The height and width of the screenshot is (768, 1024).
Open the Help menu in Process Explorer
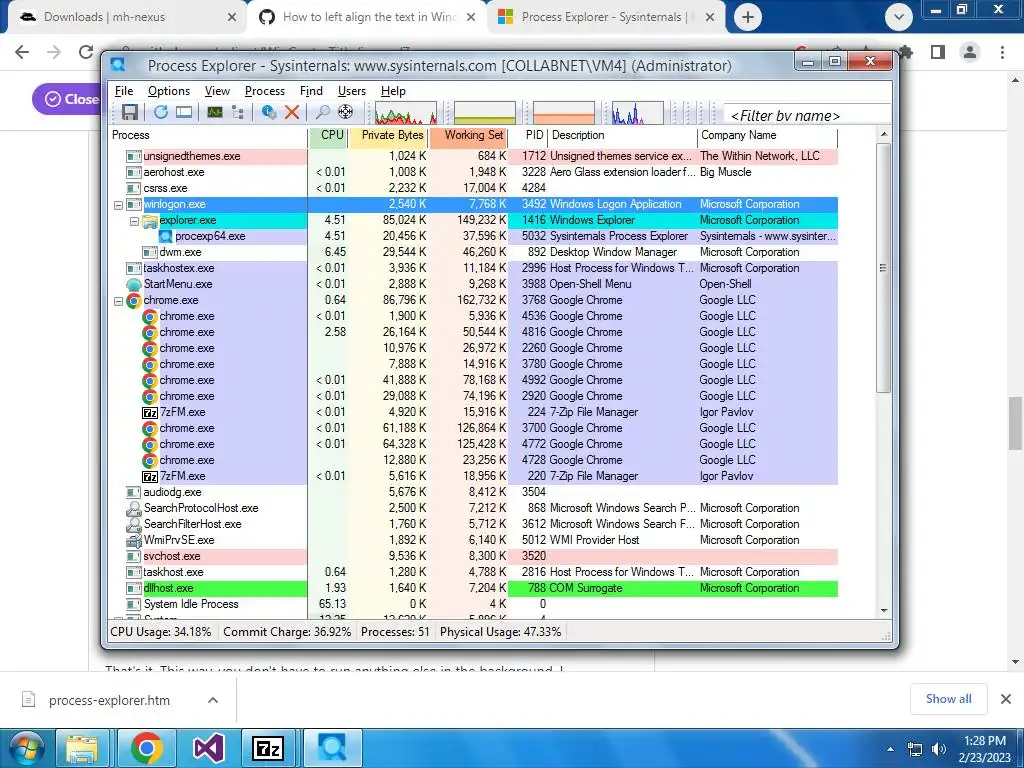[393, 91]
